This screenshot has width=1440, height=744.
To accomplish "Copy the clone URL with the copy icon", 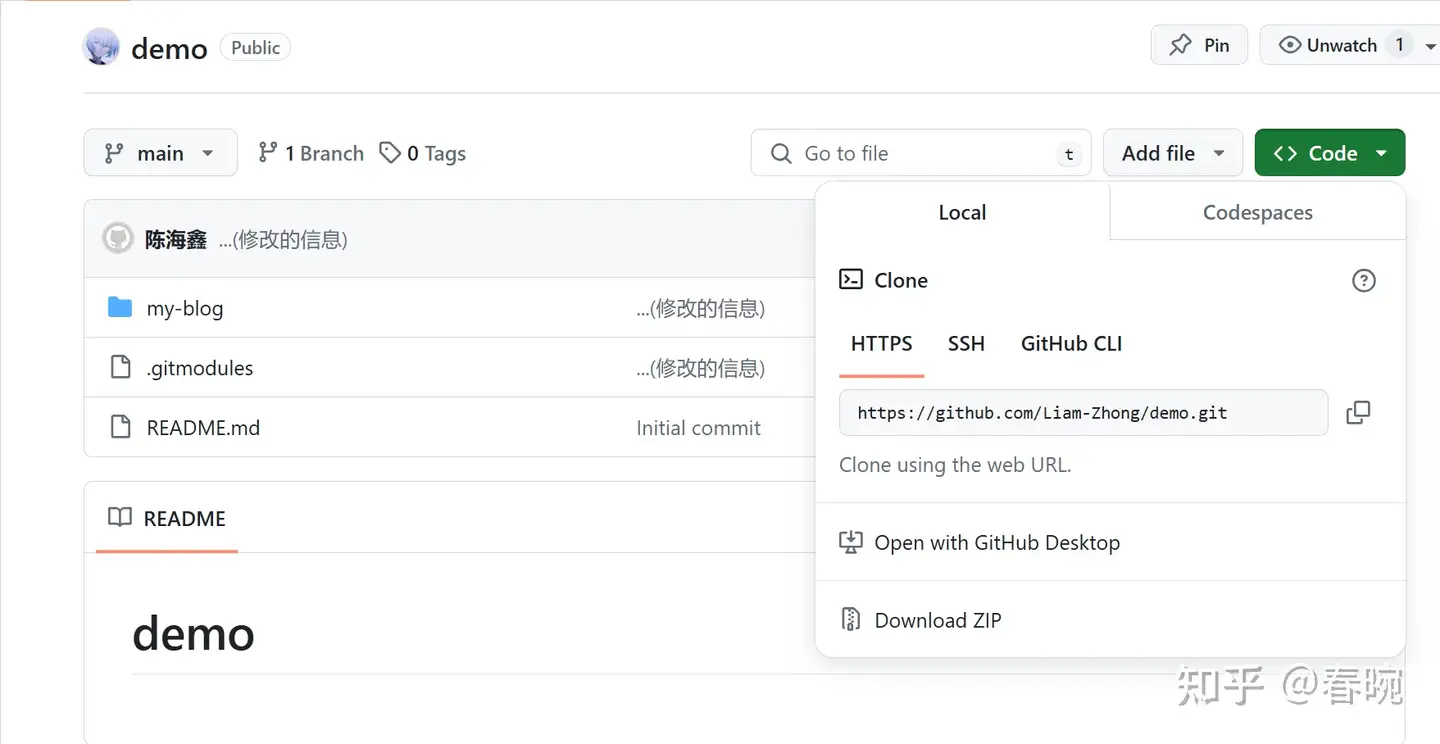I will (1358, 413).
